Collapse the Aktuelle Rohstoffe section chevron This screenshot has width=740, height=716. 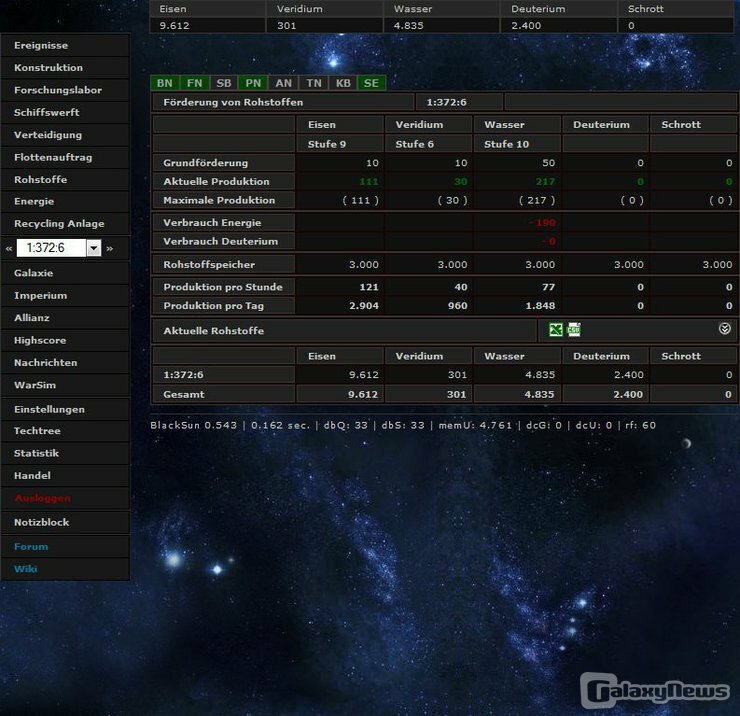tap(724, 329)
